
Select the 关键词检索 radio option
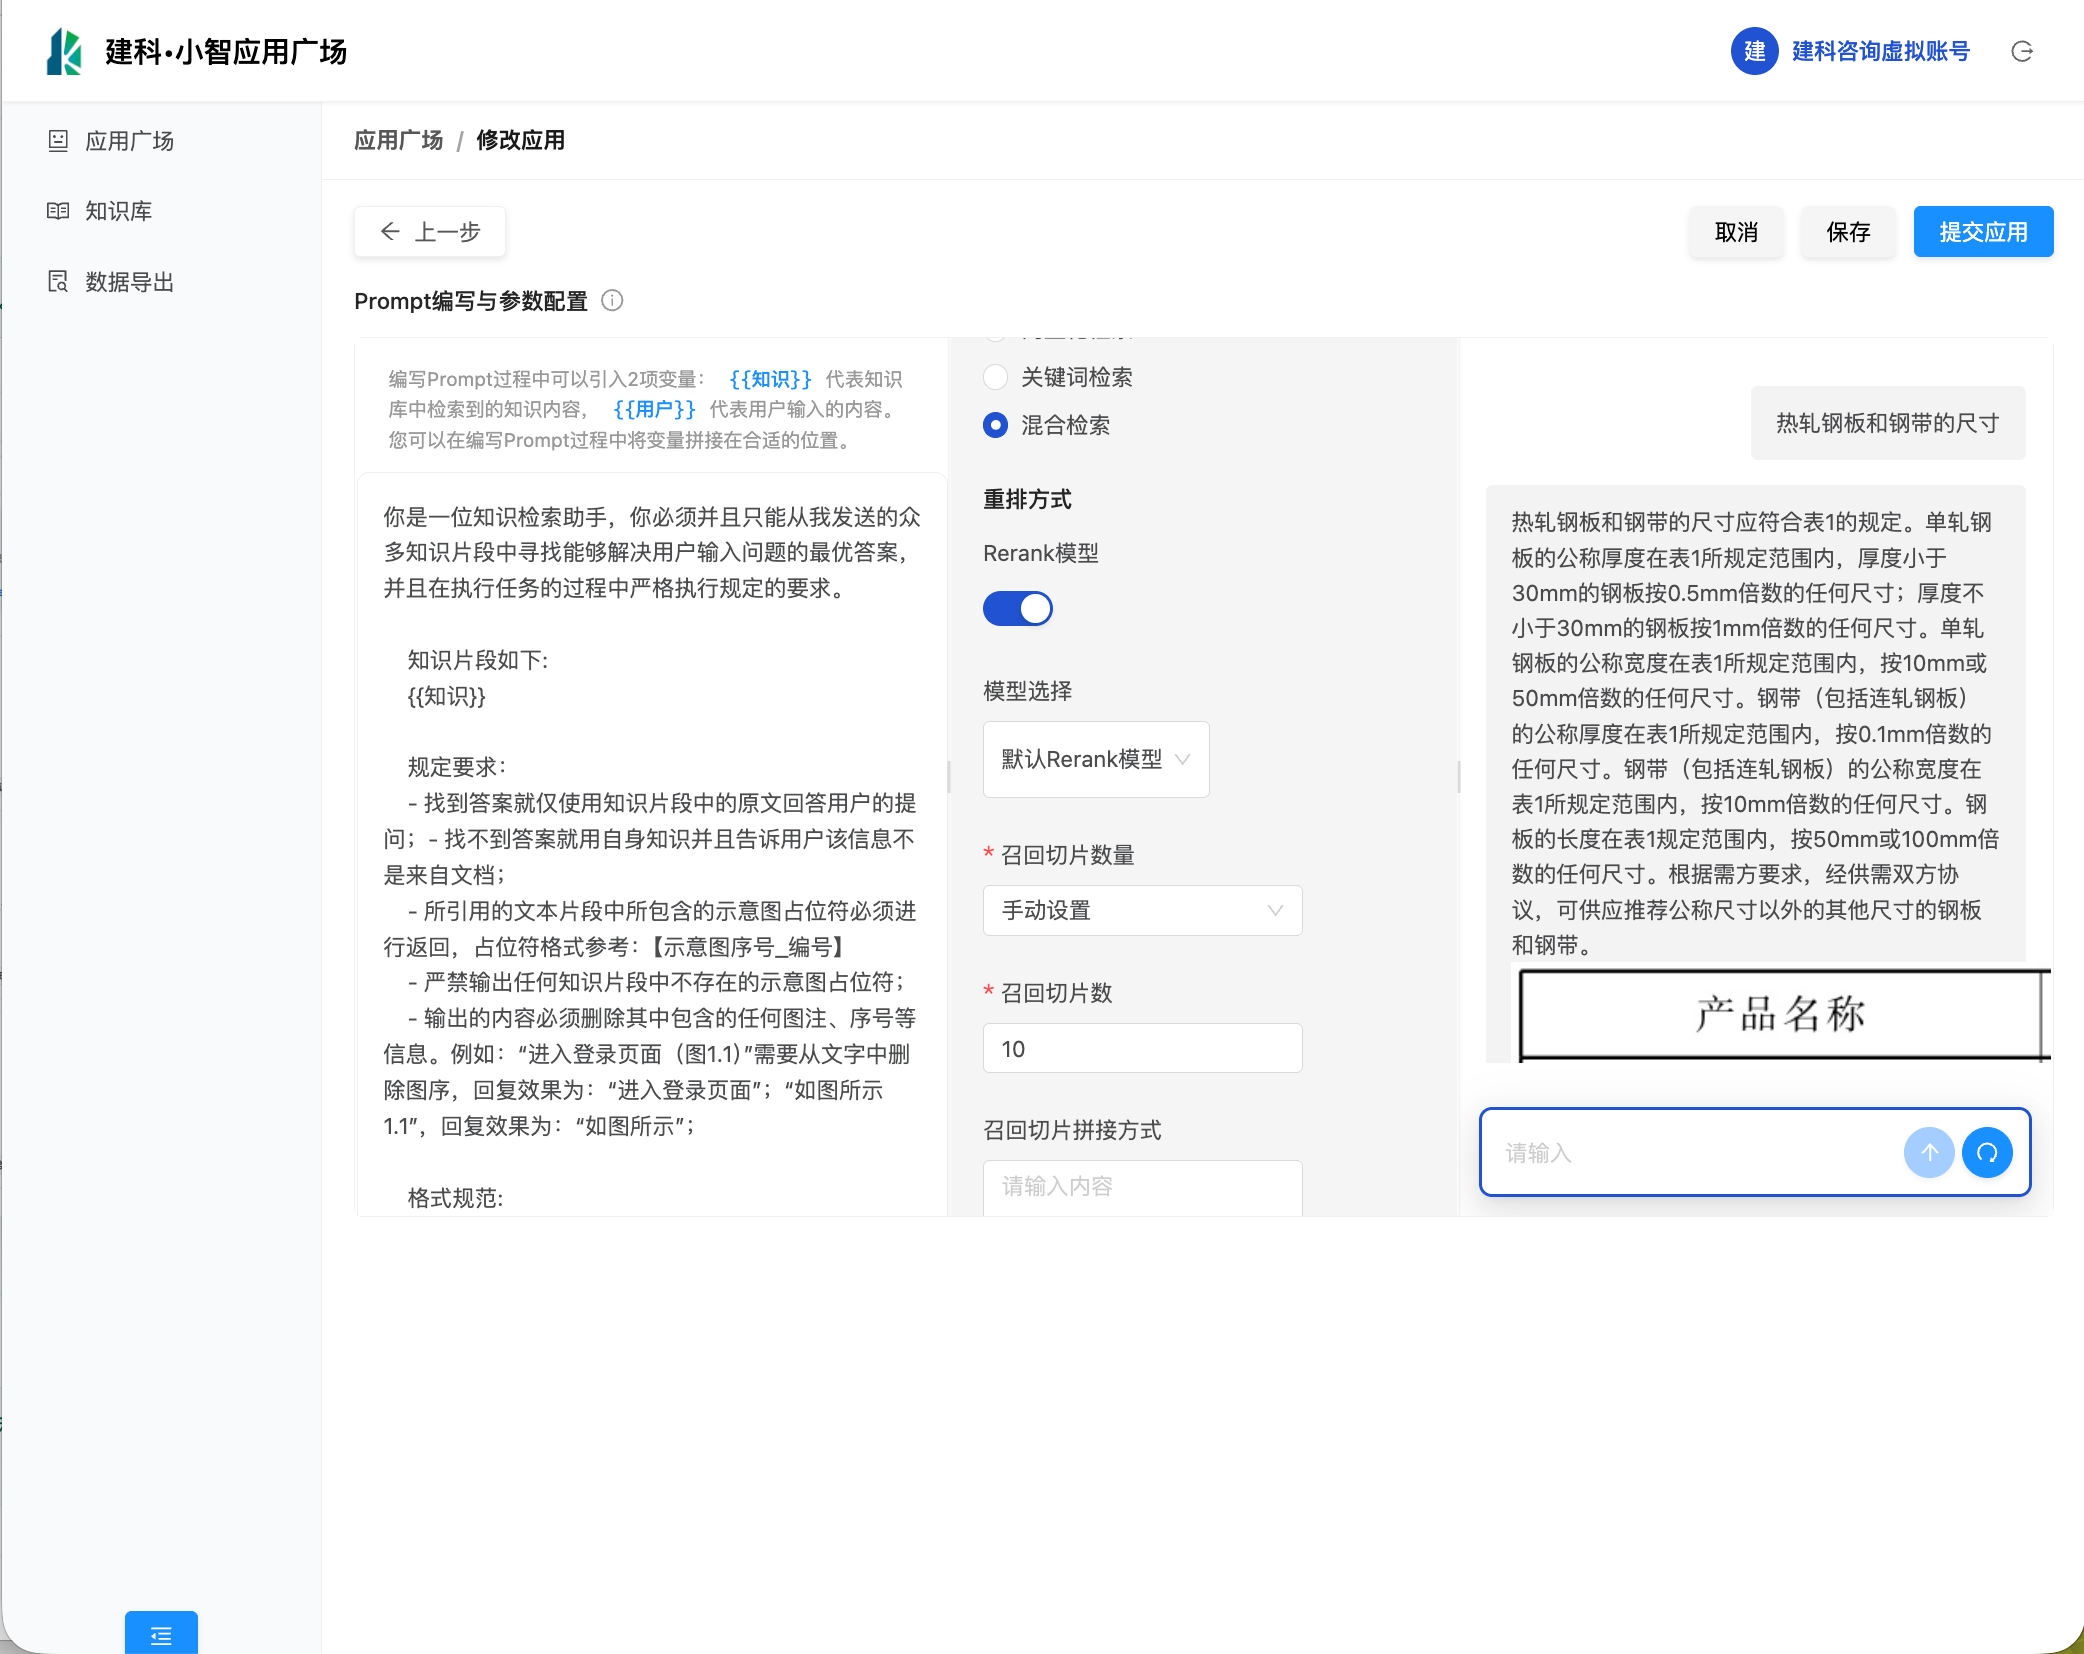click(x=995, y=377)
